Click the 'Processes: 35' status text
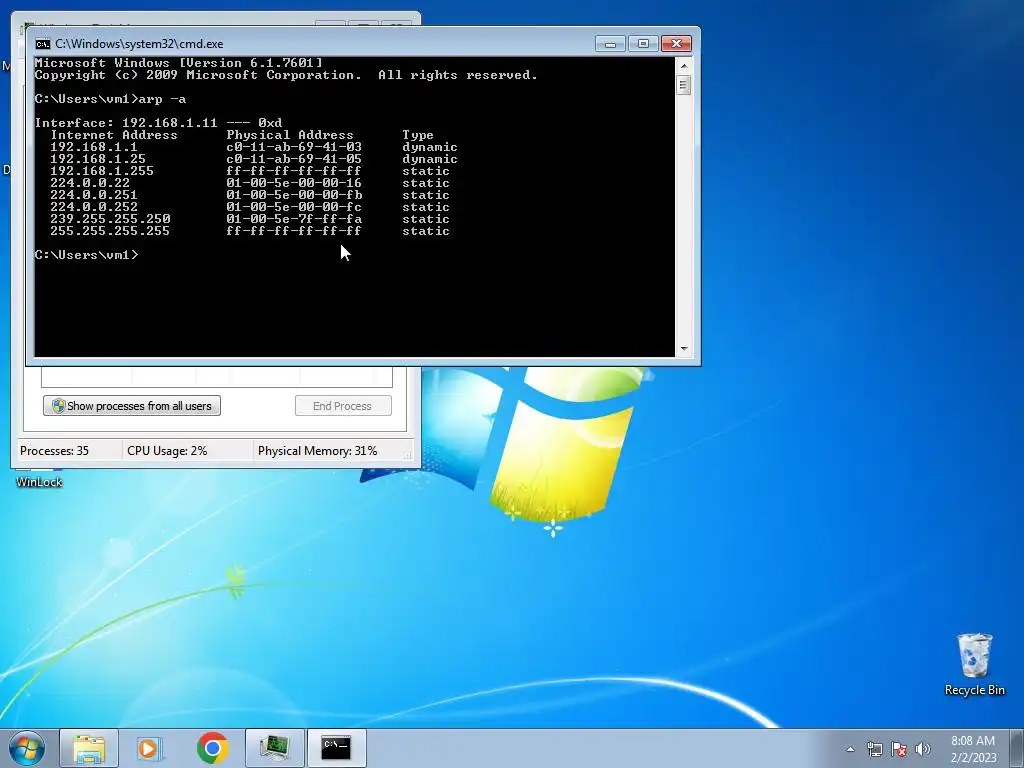1024x768 pixels. [54, 451]
